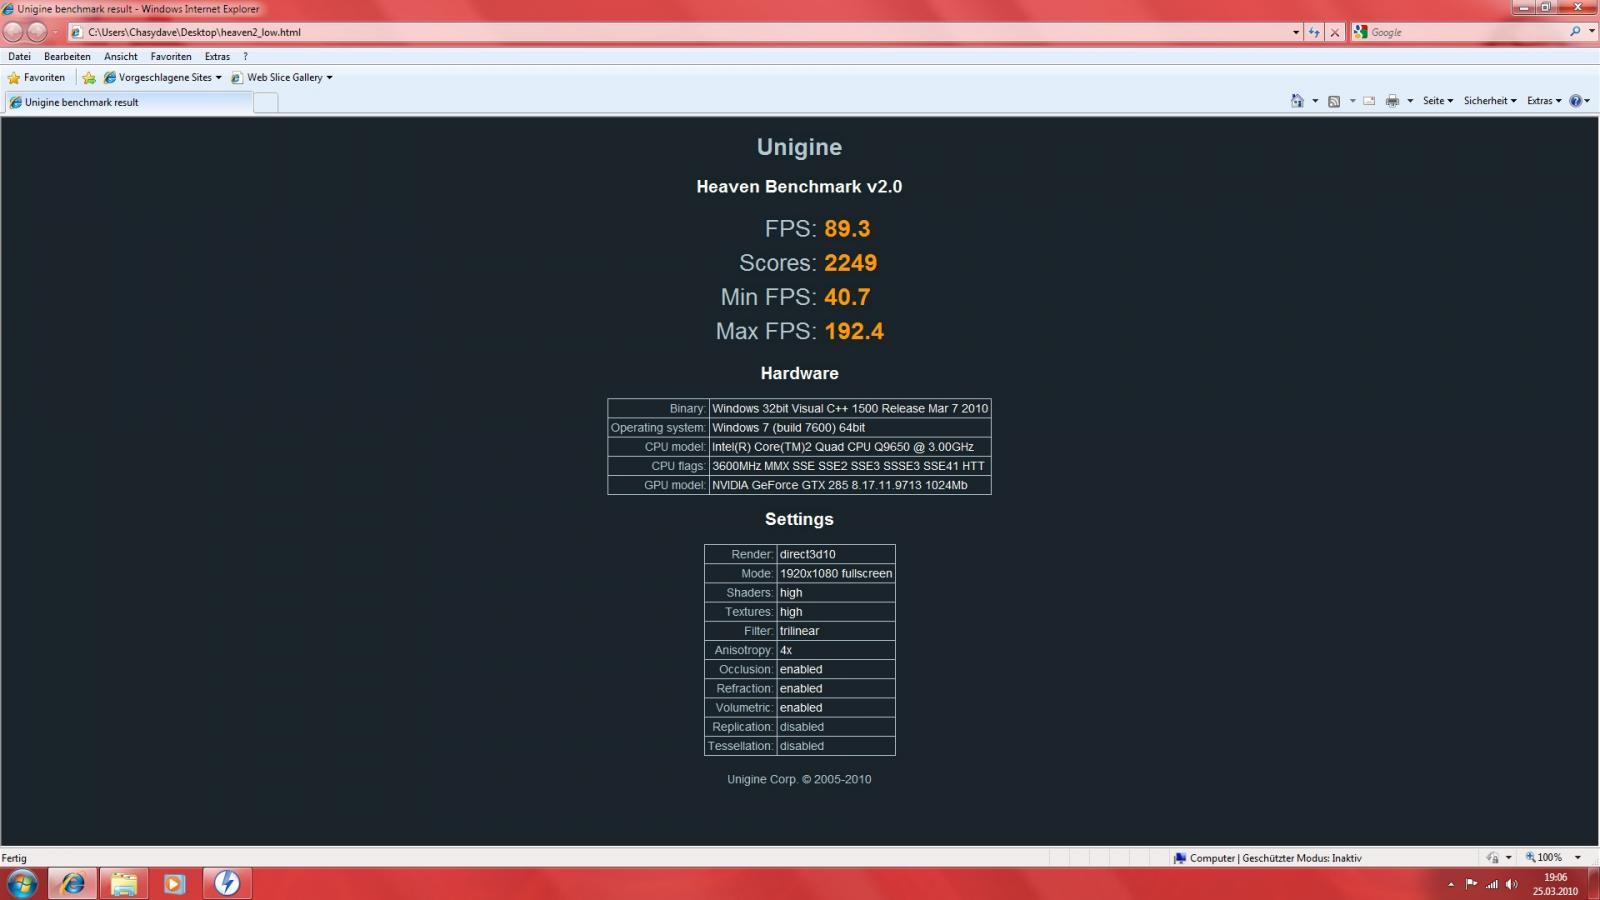
Task: Click the Filter value trilinear
Action: point(836,631)
